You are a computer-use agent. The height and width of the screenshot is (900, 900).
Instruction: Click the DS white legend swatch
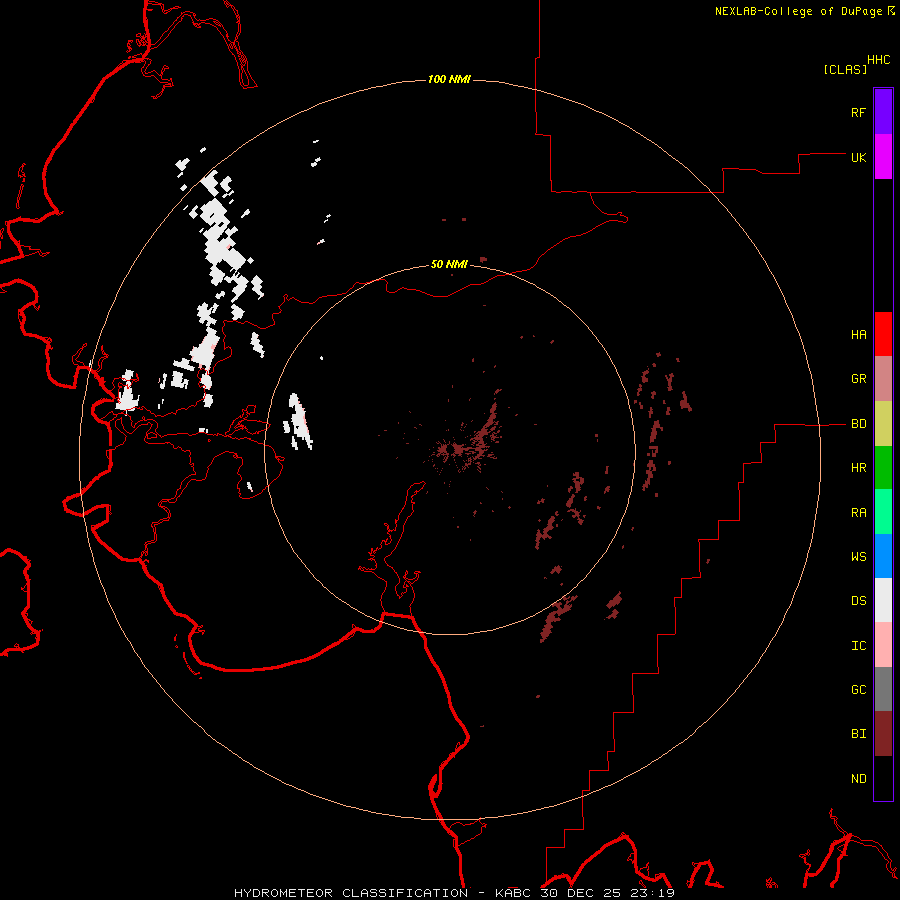(883, 600)
